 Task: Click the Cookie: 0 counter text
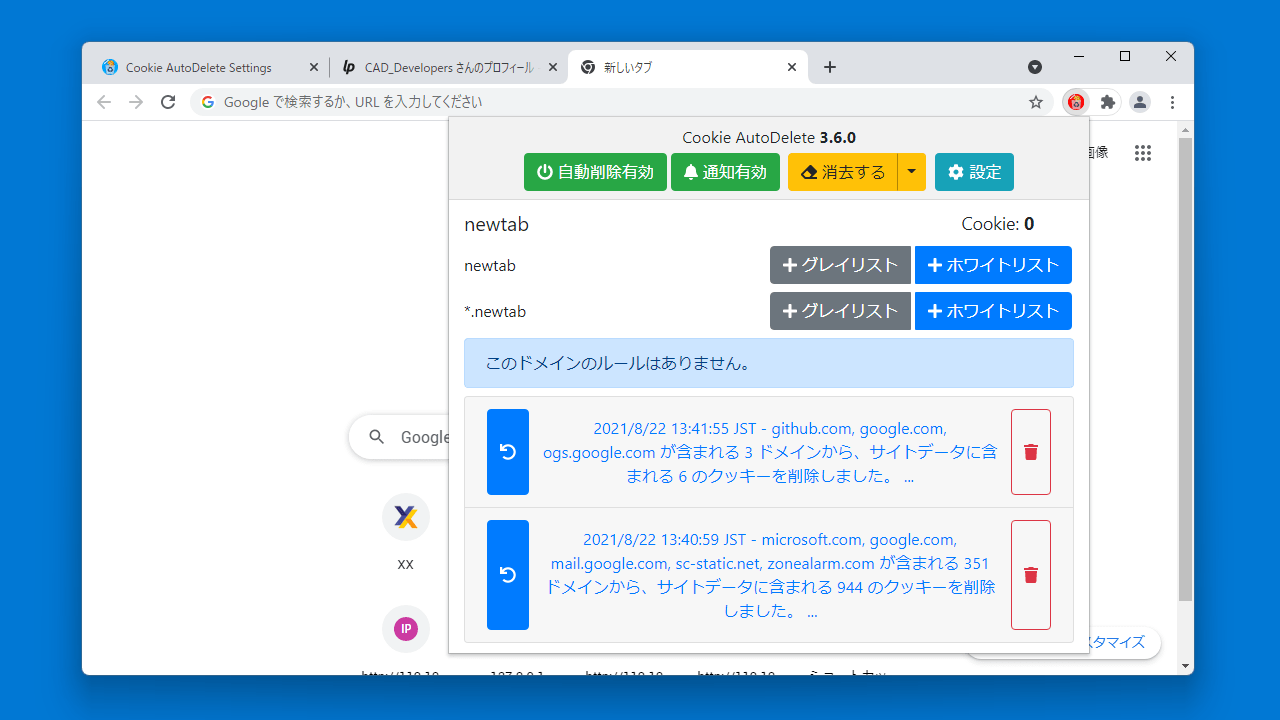(998, 224)
